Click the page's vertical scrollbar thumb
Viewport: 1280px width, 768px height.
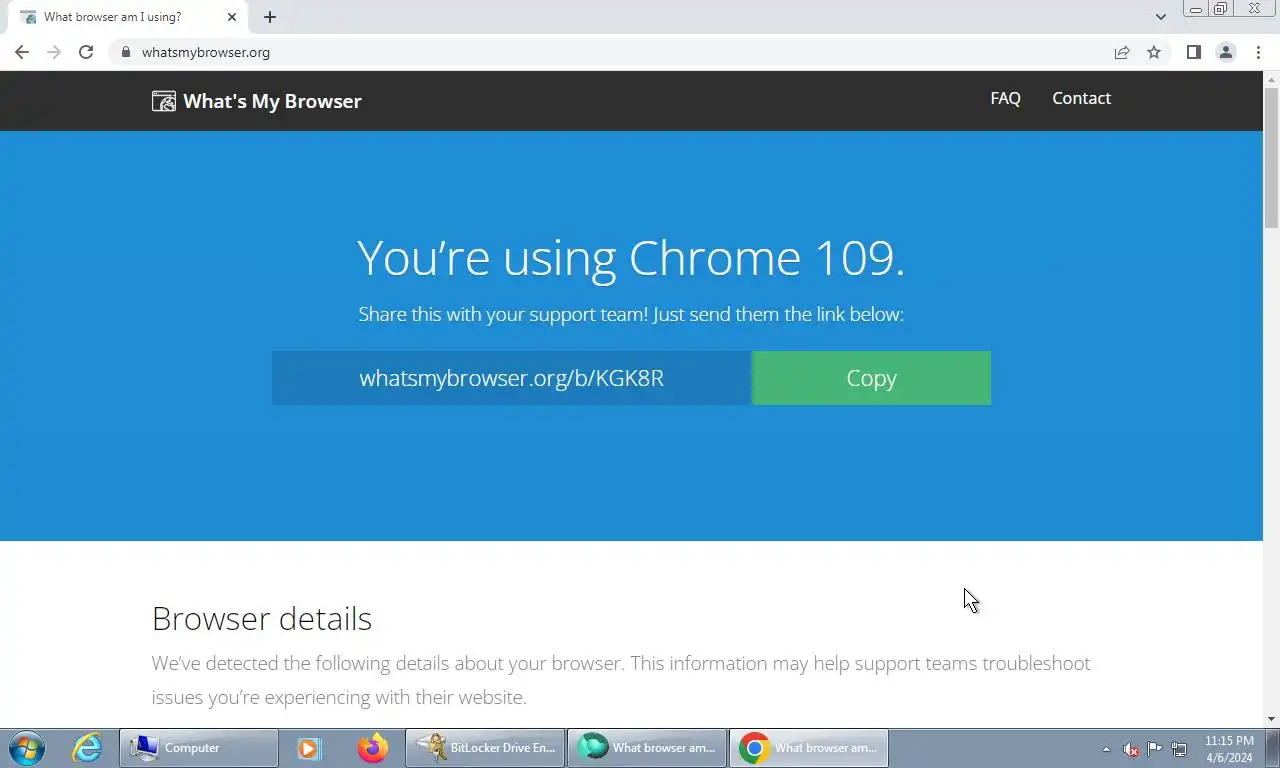[x=1272, y=157]
